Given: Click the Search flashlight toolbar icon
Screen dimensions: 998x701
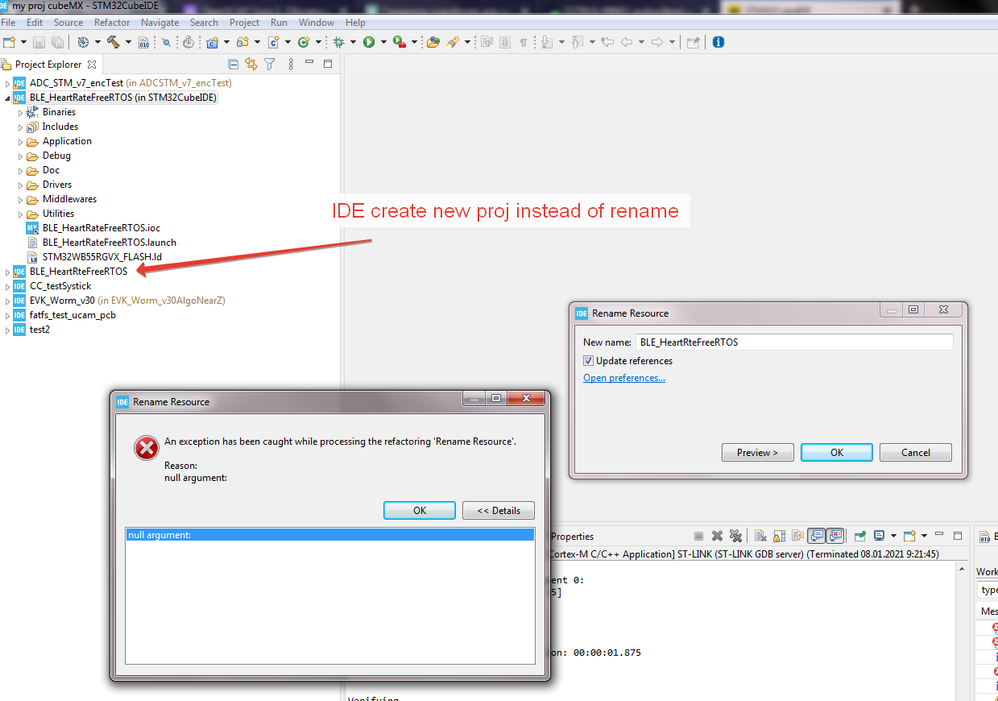Looking at the screenshot, I should pos(453,42).
